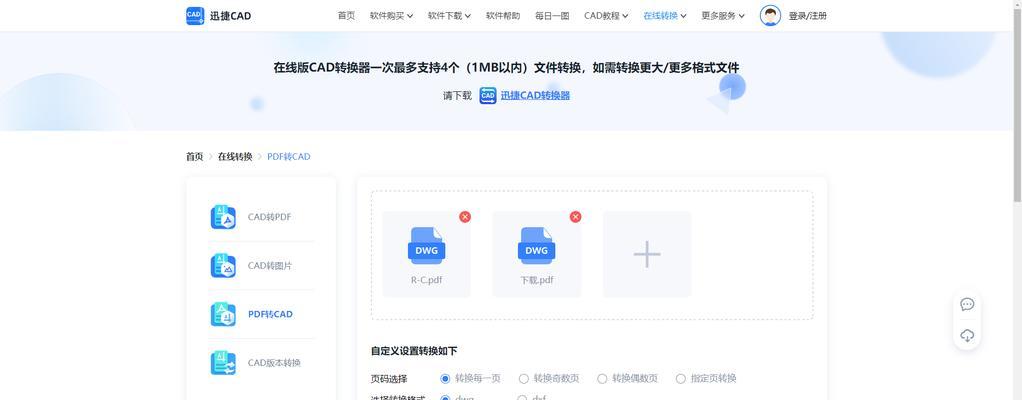Click the page vertical scrollbar thumb
1022x400 pixels.
[x=1017, y=104]
